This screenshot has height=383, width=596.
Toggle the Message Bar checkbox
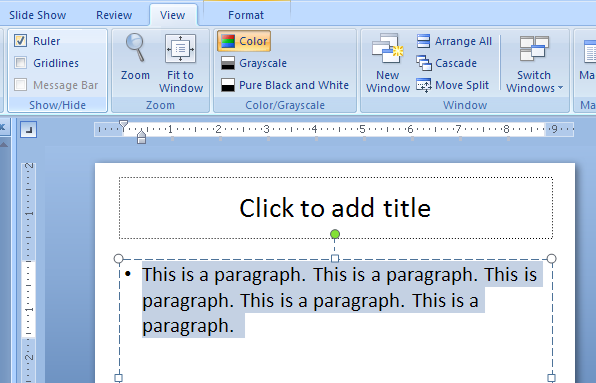[x=21, y=85]
